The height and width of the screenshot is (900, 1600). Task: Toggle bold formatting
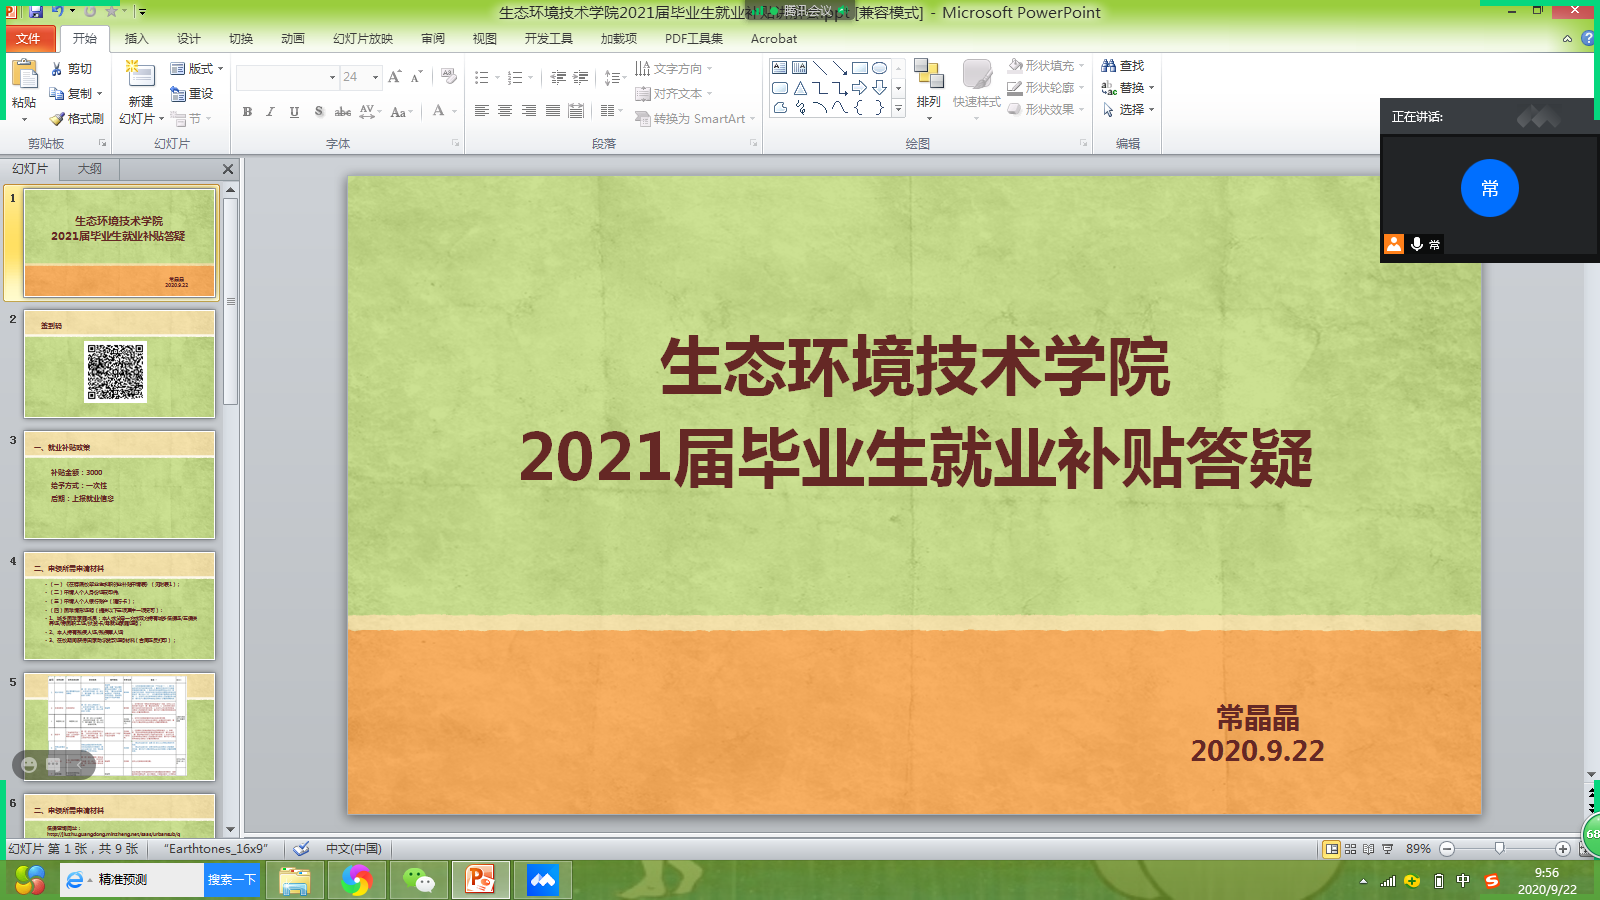pyautogui.click(x=247, y=112)
